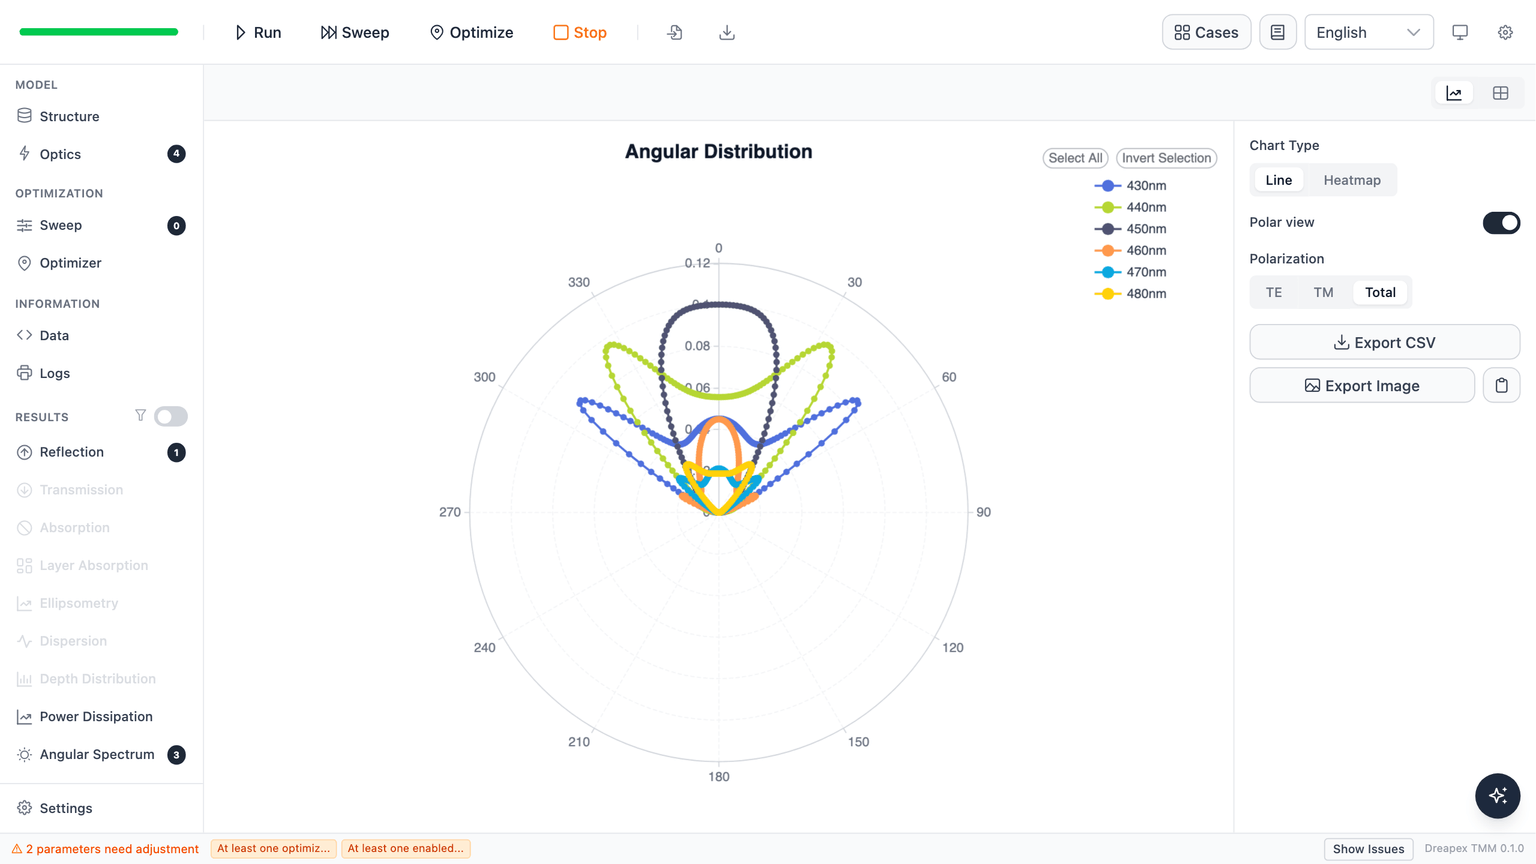Open the English language dropdown
The width and height of the screenshot is (1536, 864).
coord(1368,32)
